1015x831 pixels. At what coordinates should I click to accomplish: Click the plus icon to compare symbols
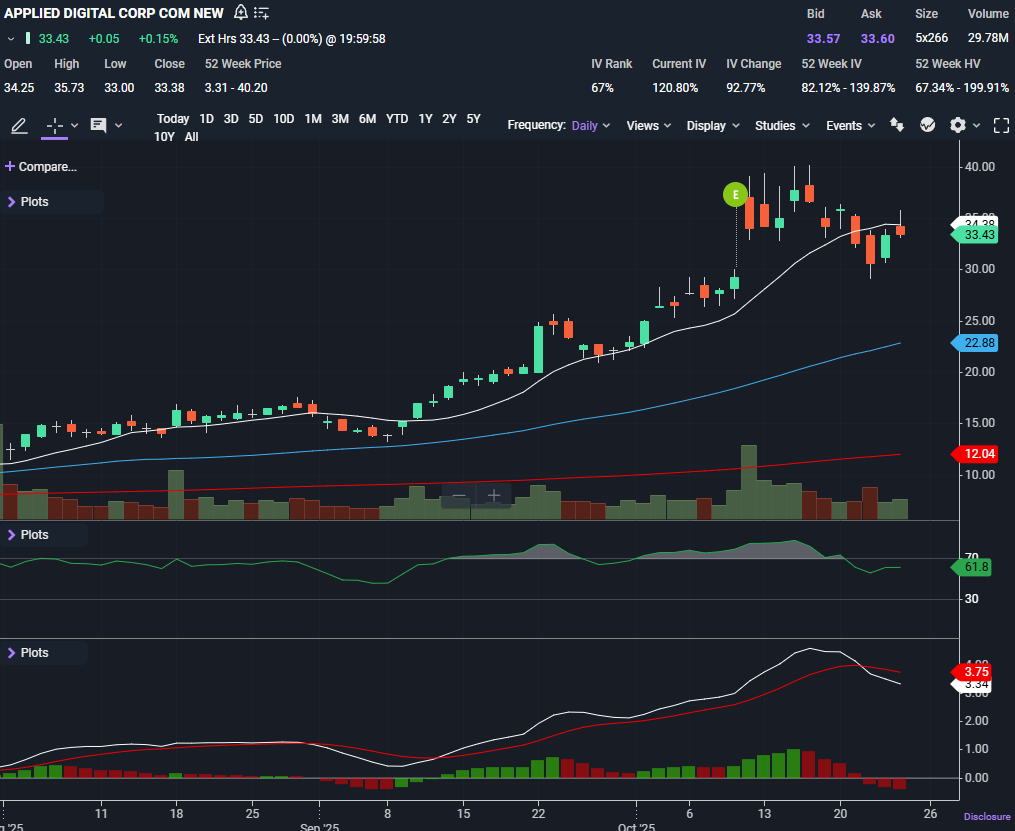click(10, 166)
